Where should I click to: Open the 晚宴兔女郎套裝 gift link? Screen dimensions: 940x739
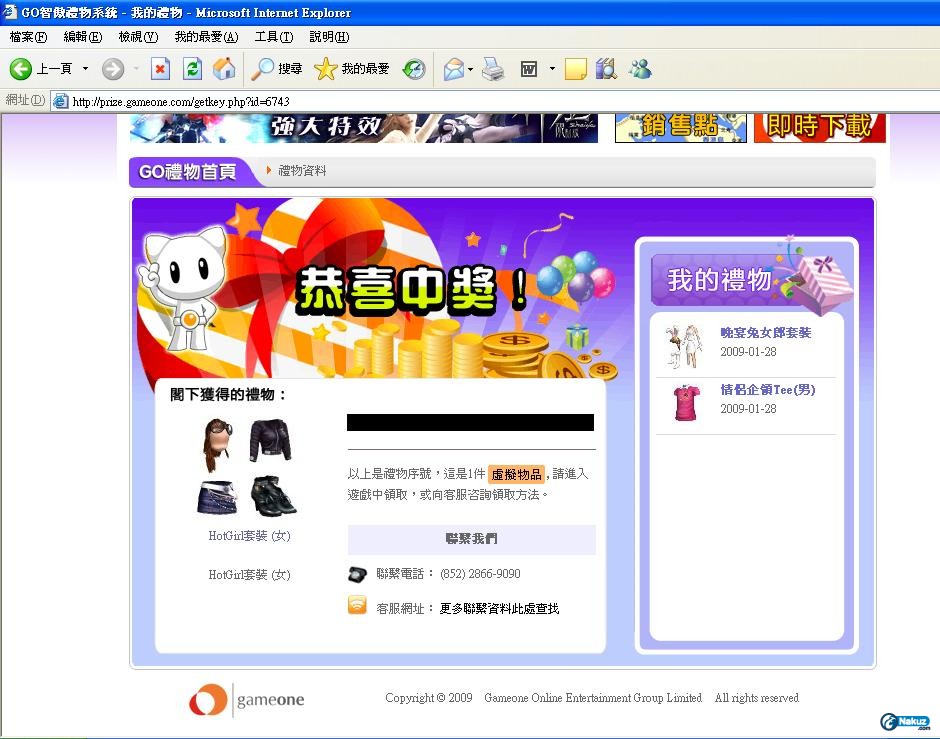766,333
